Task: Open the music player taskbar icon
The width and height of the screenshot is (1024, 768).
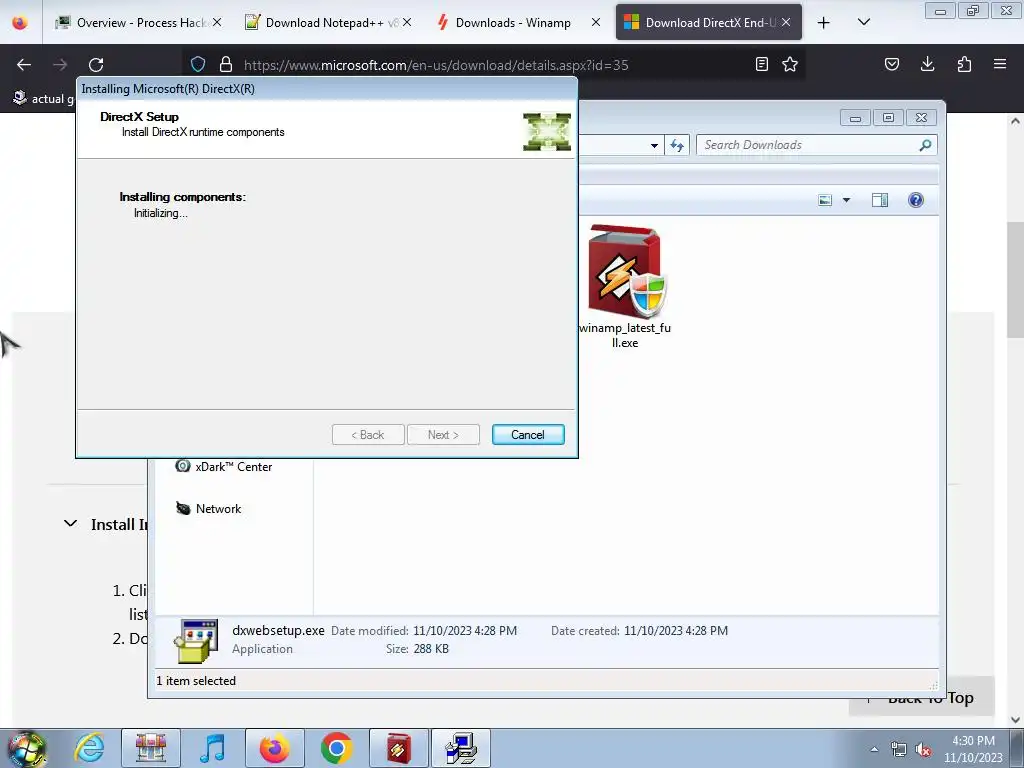Action: tap(212, 748)
